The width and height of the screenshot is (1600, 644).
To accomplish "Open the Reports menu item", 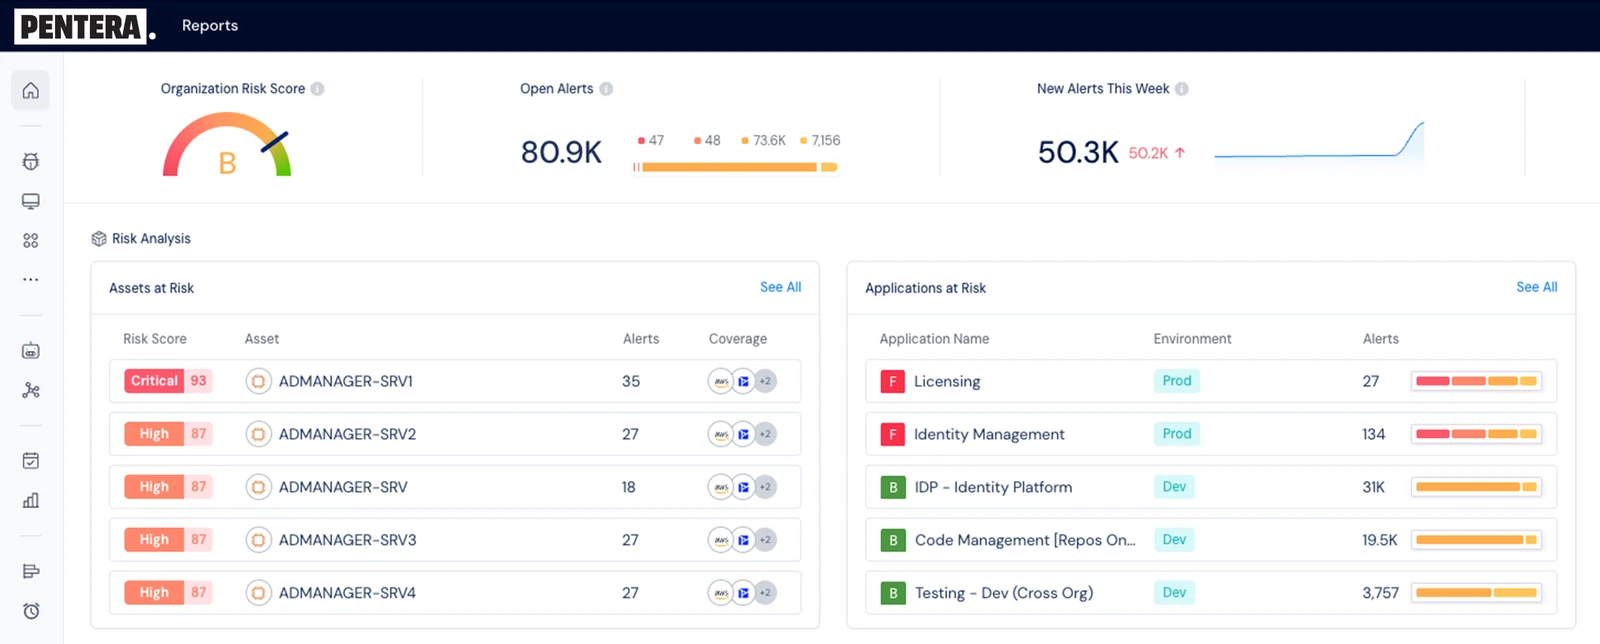I will pos(210,25).
